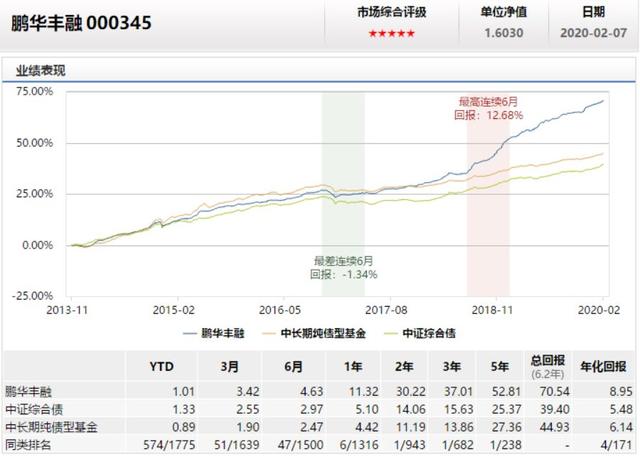Click the 年化回报 column header

[603, 366]
